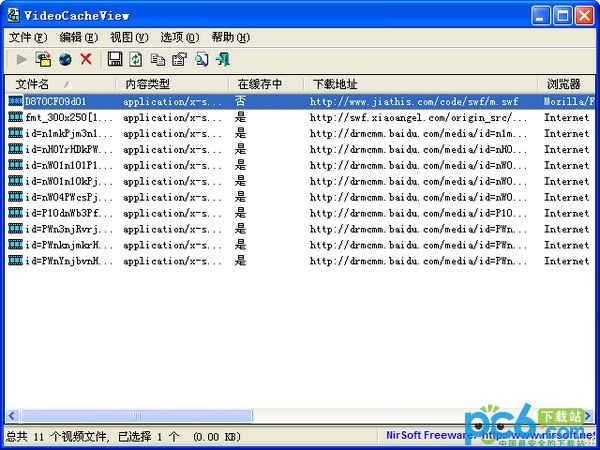Screen dimensions: 600x450
Task: Open the 视图(V) menu
Action: (x=129, y=38)
